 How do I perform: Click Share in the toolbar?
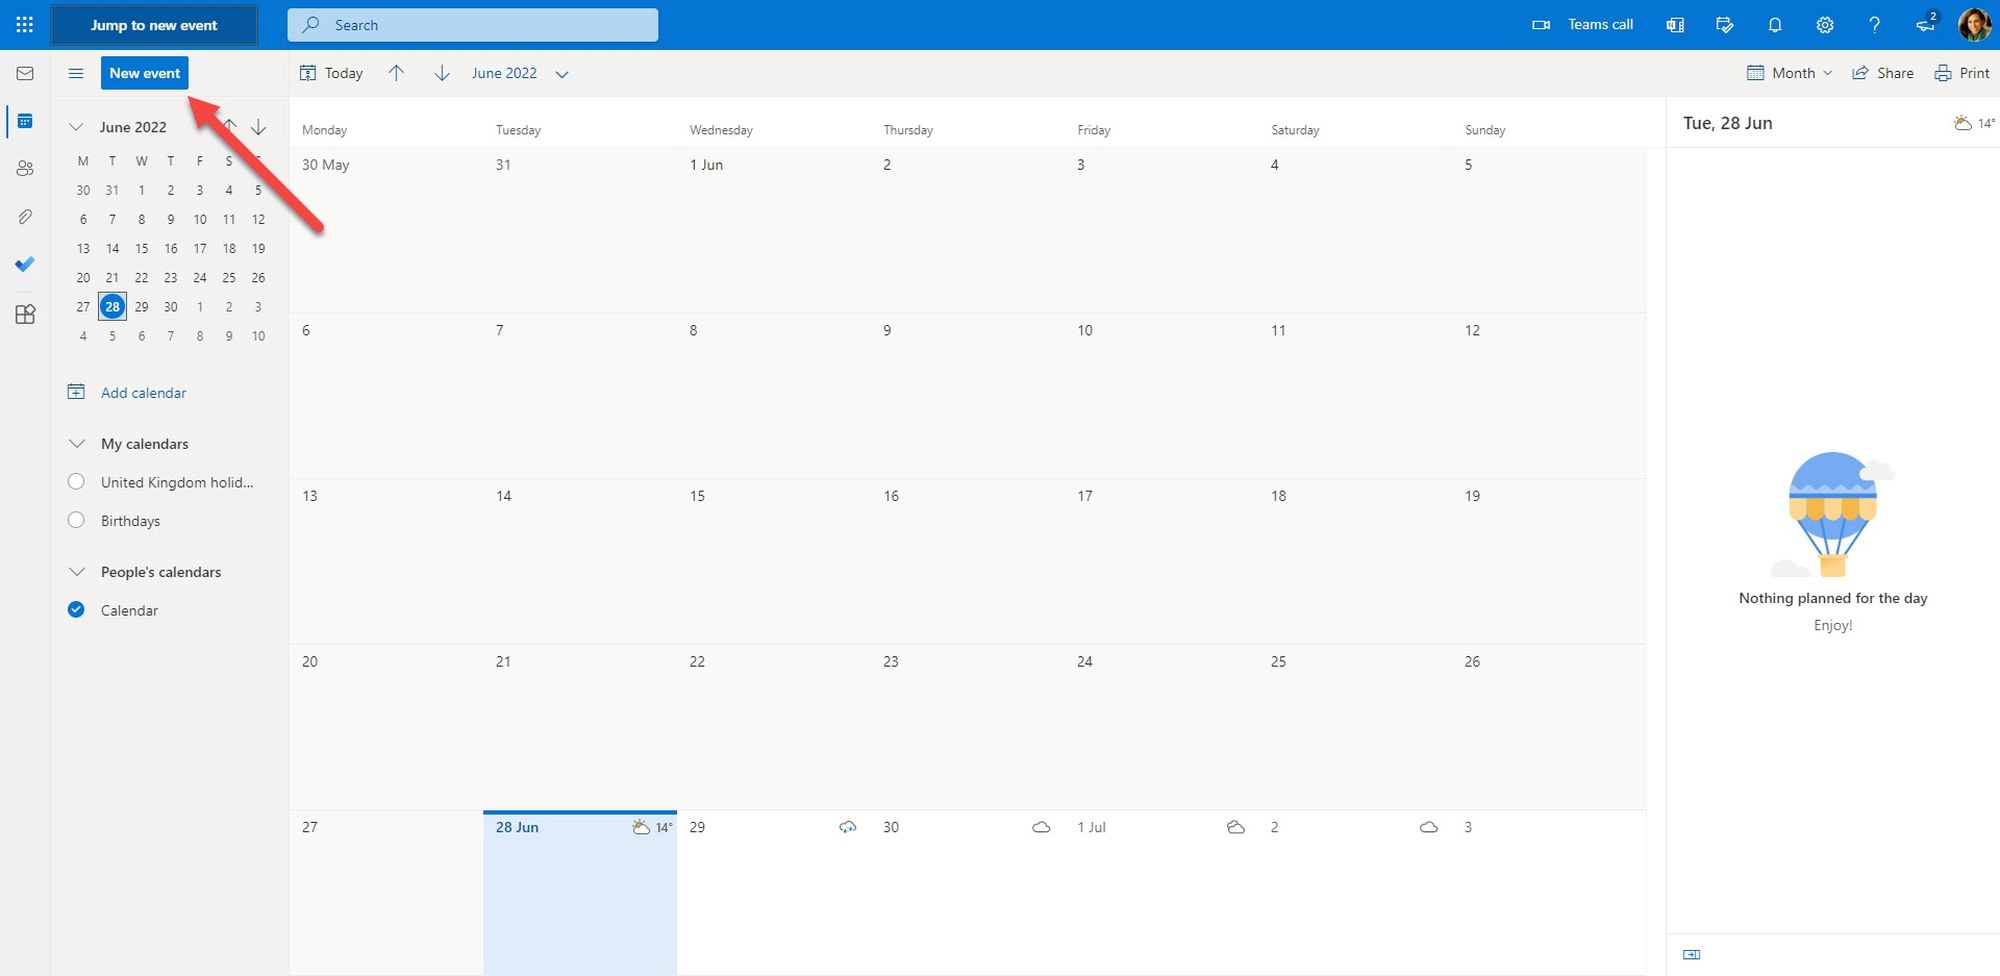[x=1883, y=73]
